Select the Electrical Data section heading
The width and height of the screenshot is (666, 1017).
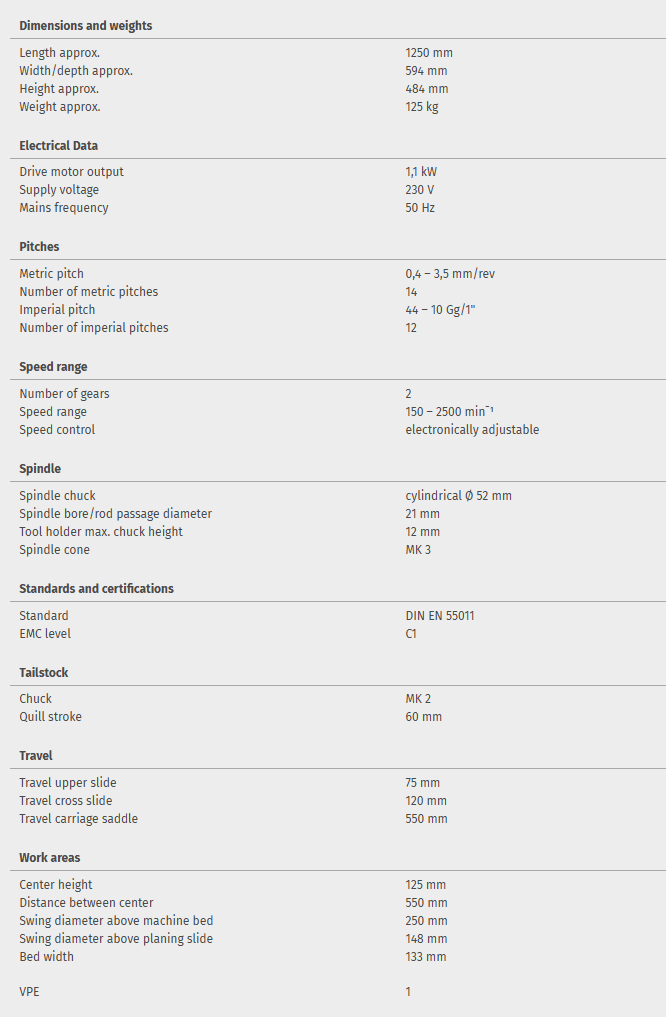pyautogui.click(x=59, y=146)
